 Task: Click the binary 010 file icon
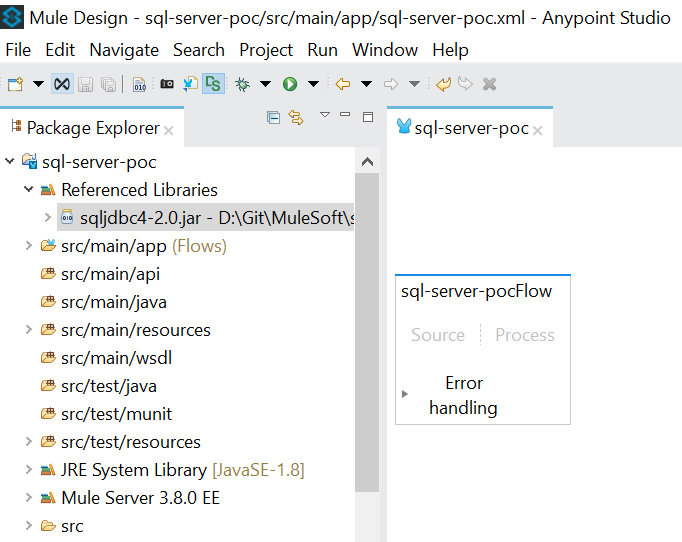coord(139,84)
